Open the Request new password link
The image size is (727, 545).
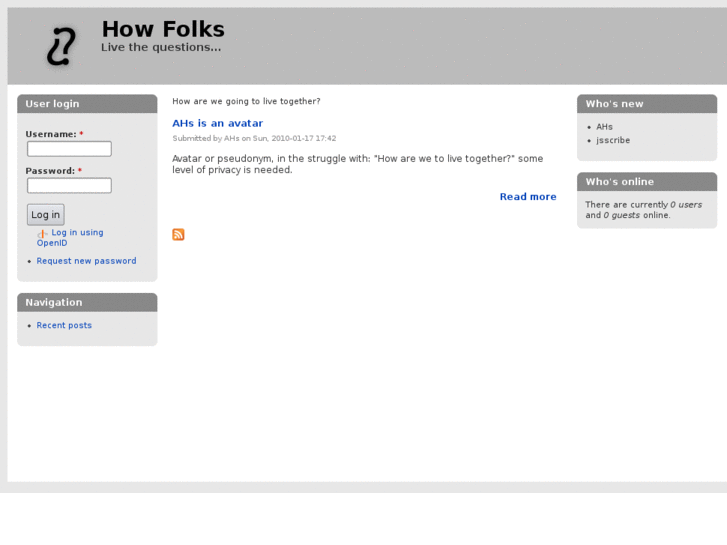point(86,261)
